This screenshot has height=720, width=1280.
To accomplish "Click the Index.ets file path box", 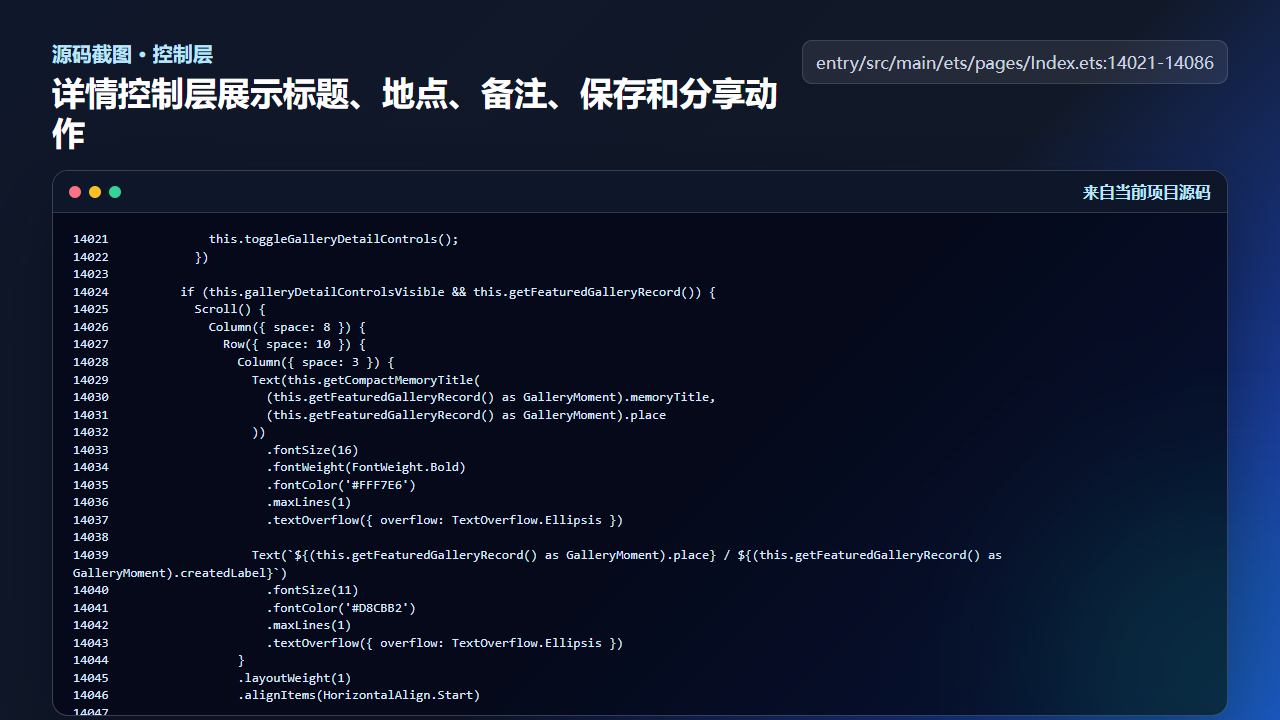I will [x=1015, y=62].
